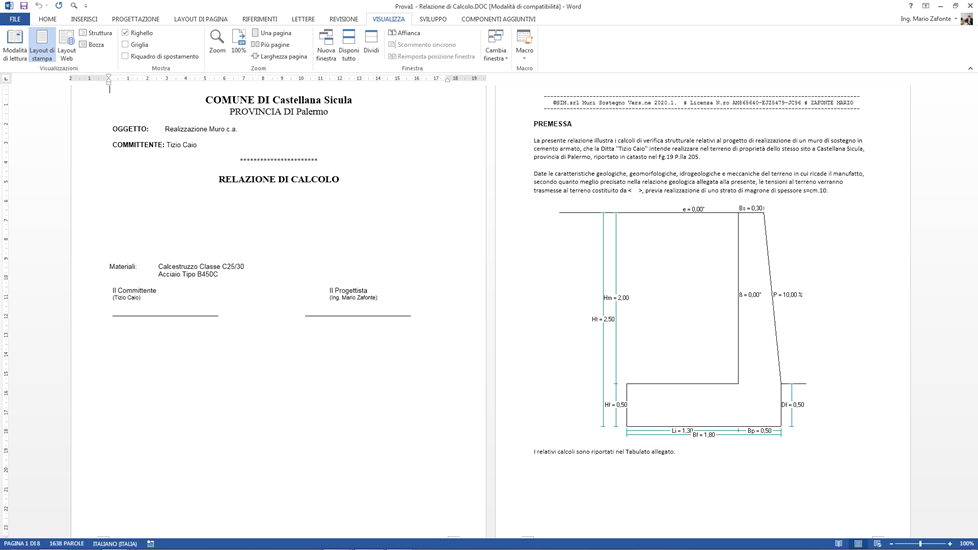Click macro recording icon in status bar
The image size is (978, 550).
coord(150,544)
